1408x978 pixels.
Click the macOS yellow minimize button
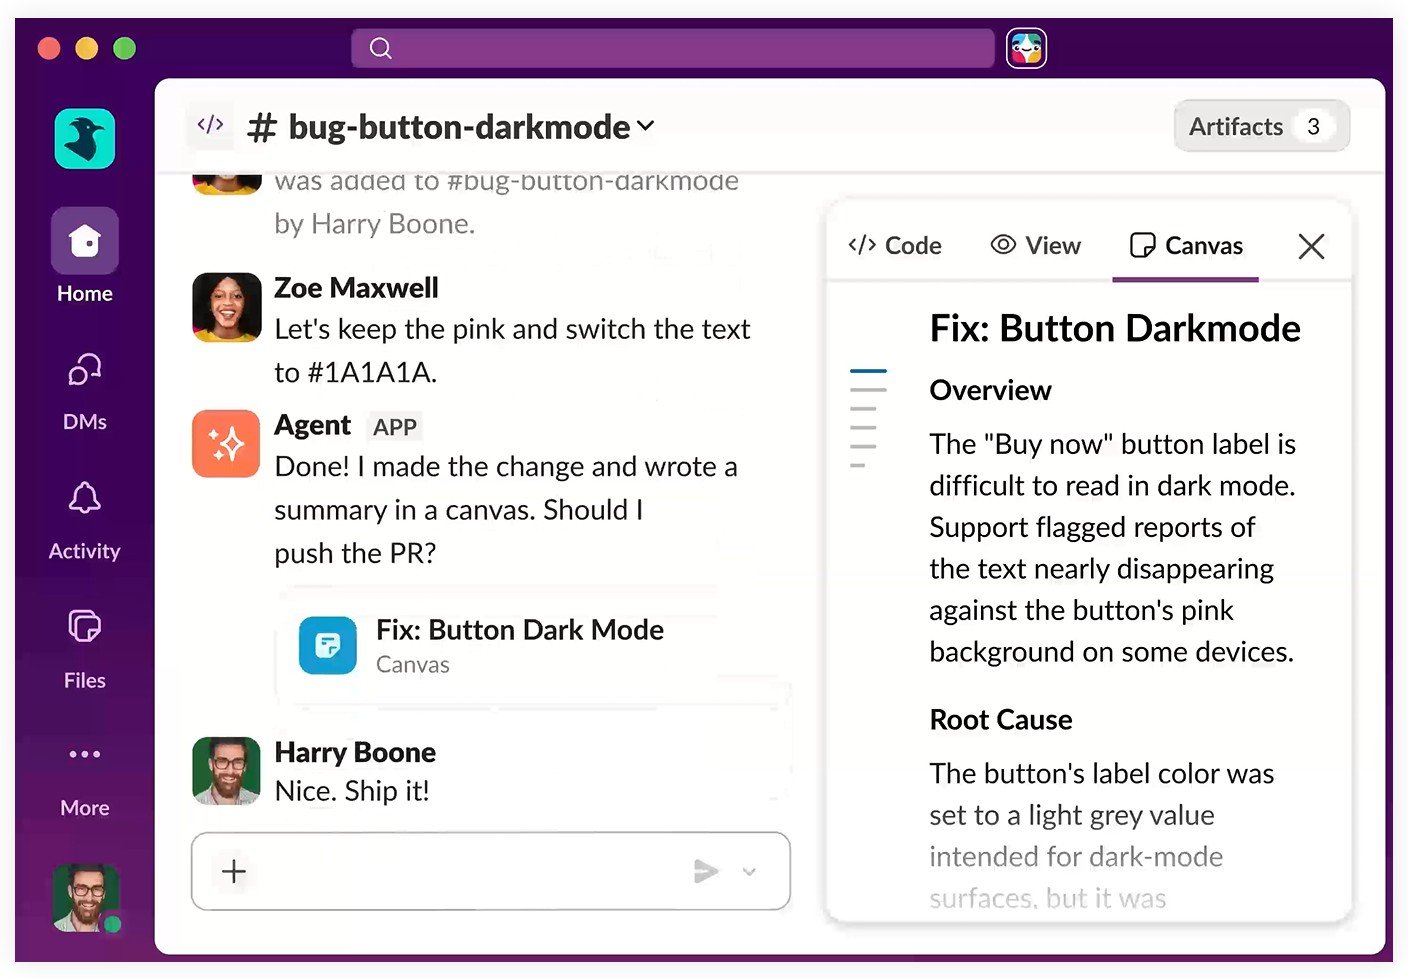87,48
